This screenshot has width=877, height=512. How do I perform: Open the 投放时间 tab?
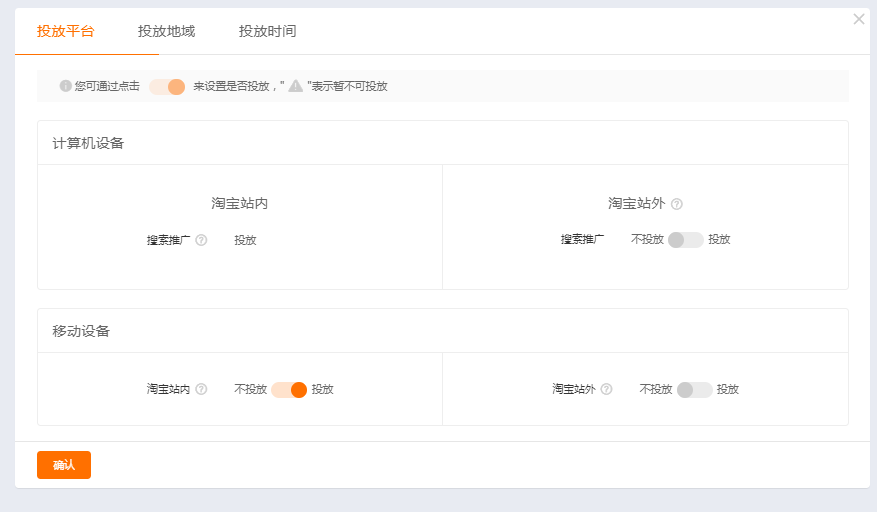[267, 31]
